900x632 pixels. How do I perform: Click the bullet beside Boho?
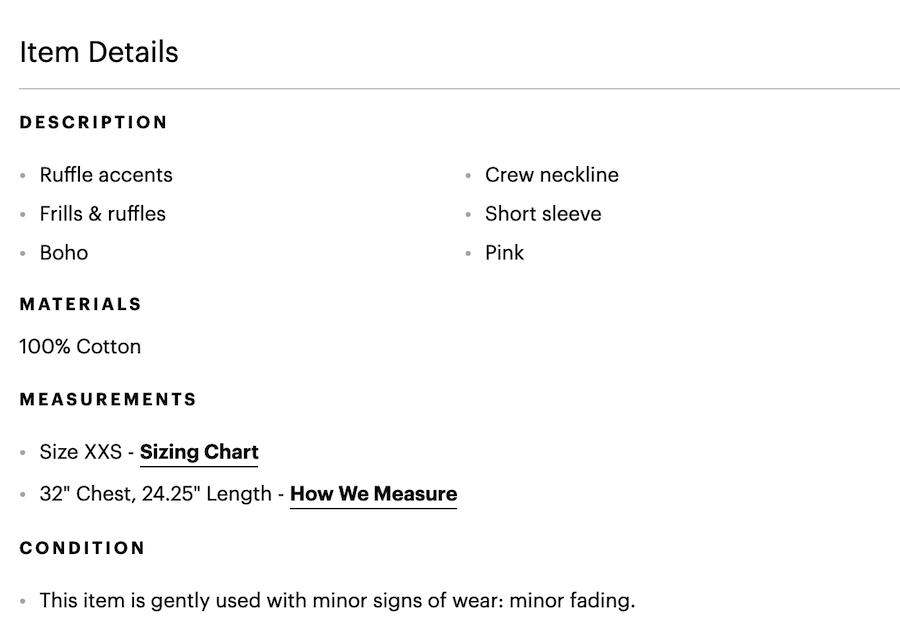(23, 254)
